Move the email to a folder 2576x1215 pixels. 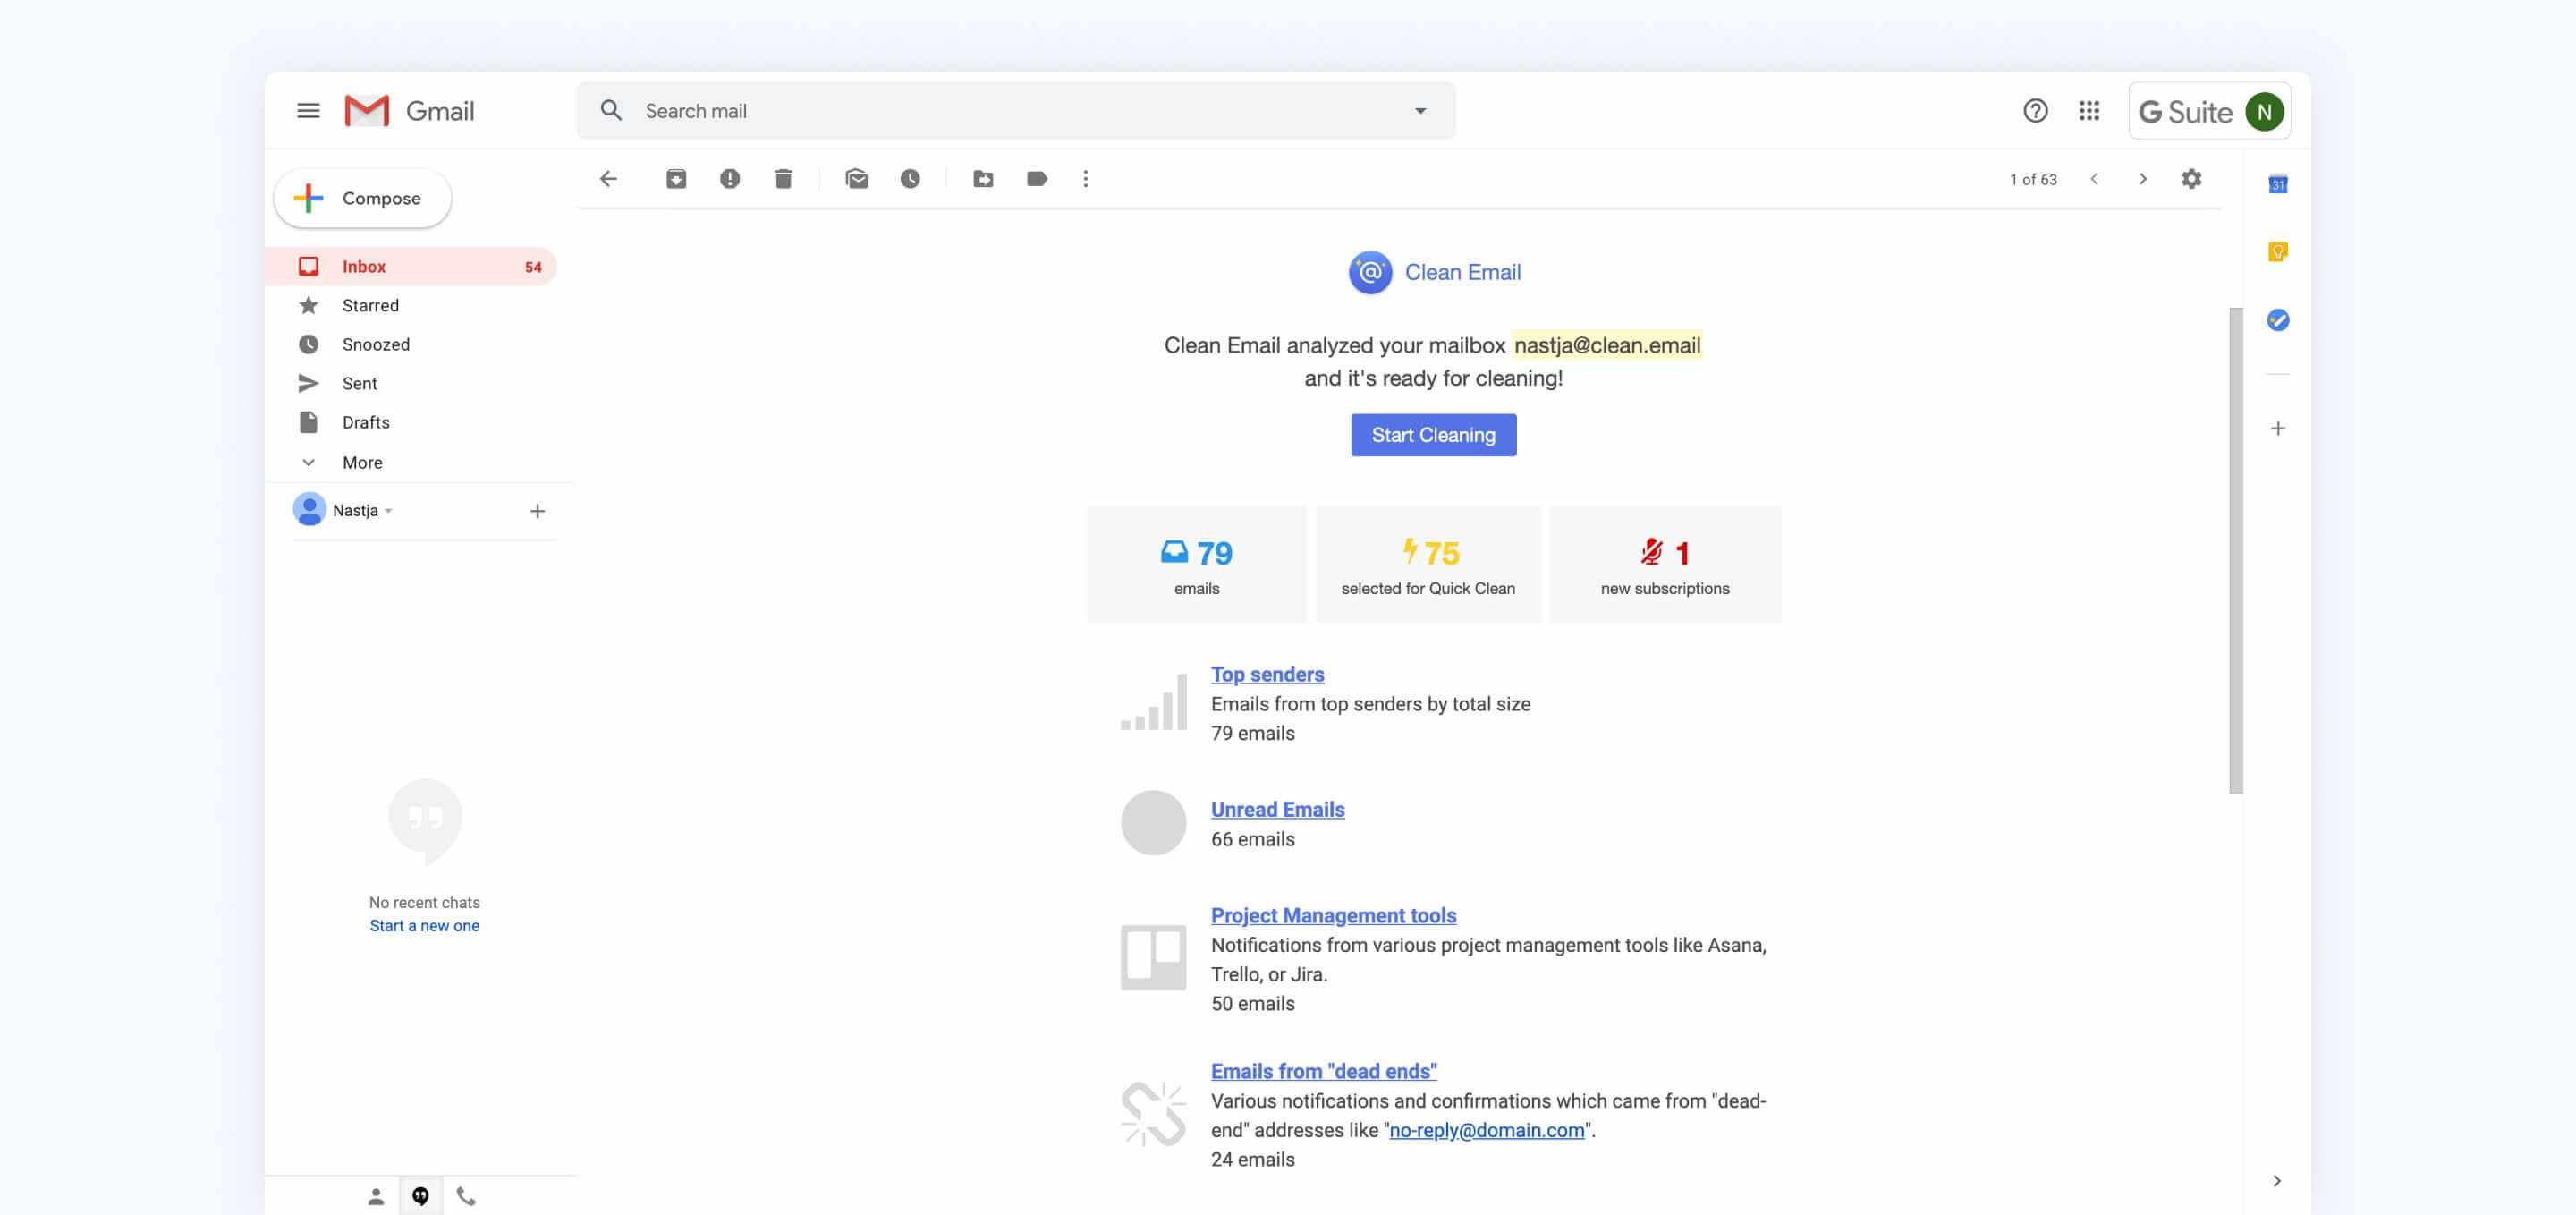984,178
